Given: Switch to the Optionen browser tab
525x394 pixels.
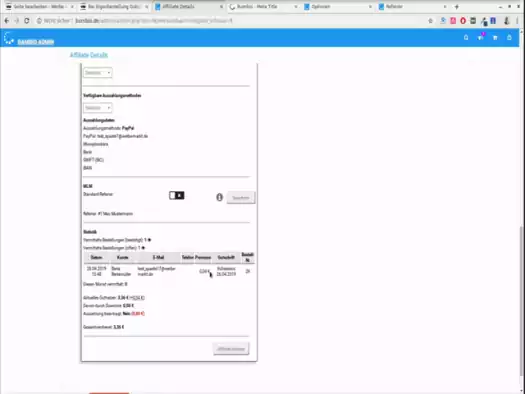Looking at the screenshot, I should (338, 7).
